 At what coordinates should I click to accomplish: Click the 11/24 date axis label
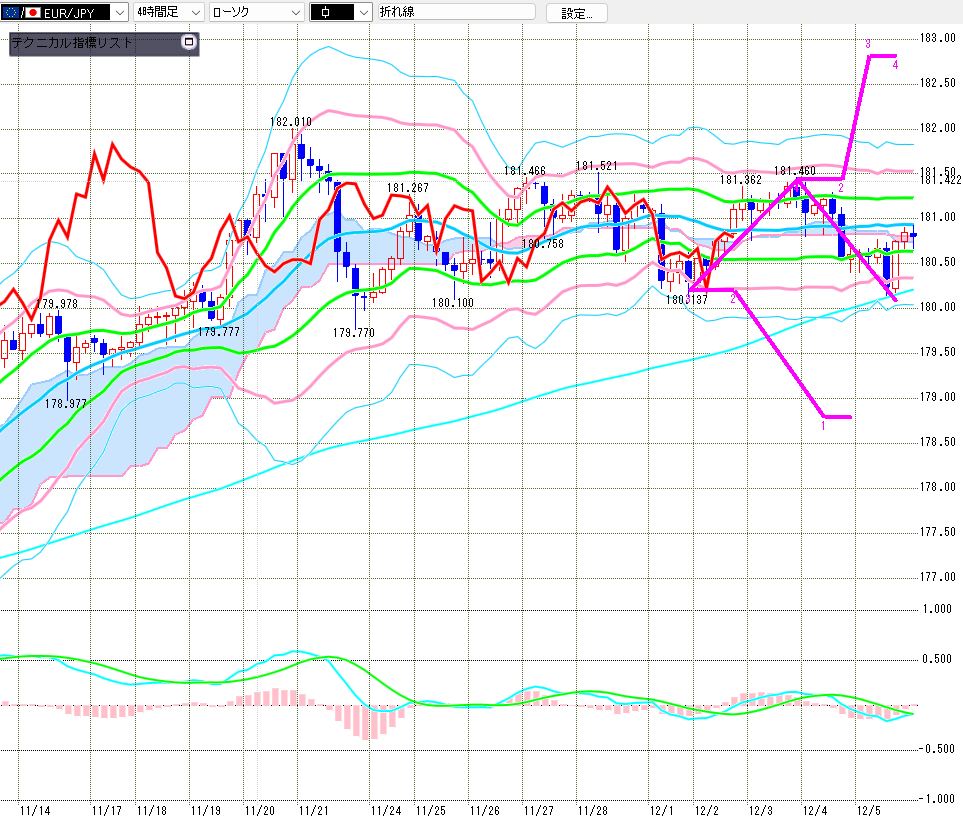[x=386, y=809]
